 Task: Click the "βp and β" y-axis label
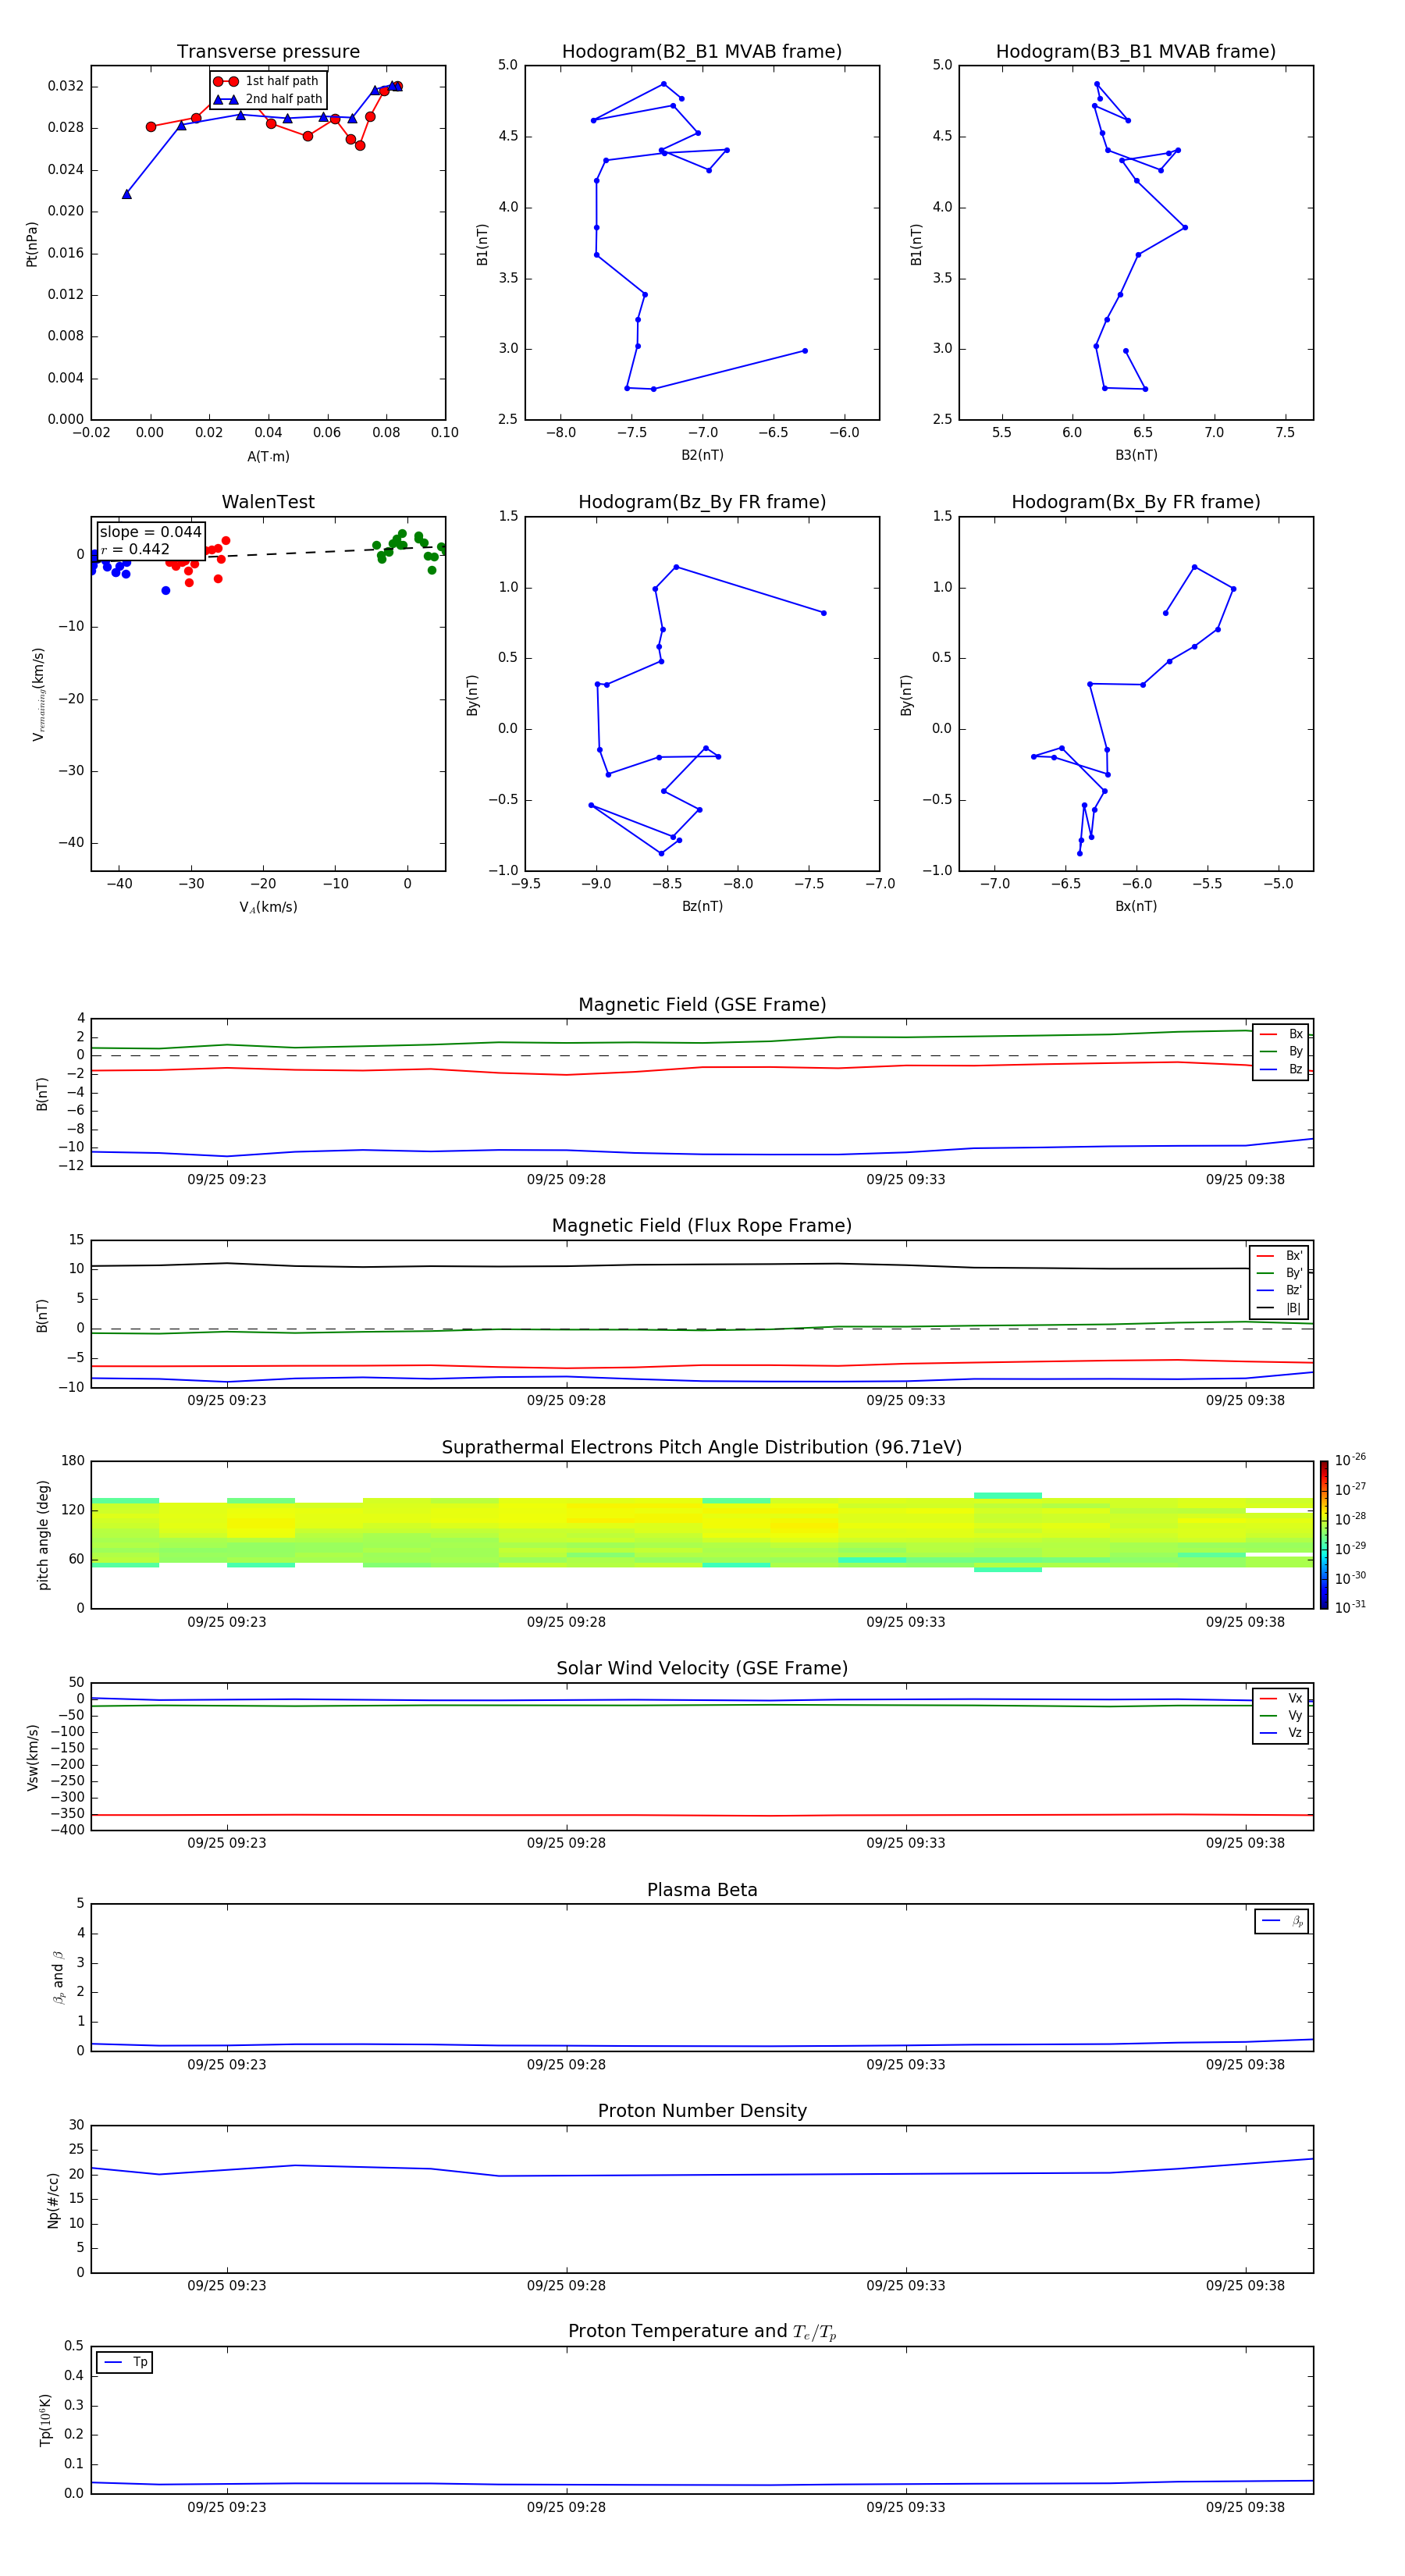pos(58,1977)
